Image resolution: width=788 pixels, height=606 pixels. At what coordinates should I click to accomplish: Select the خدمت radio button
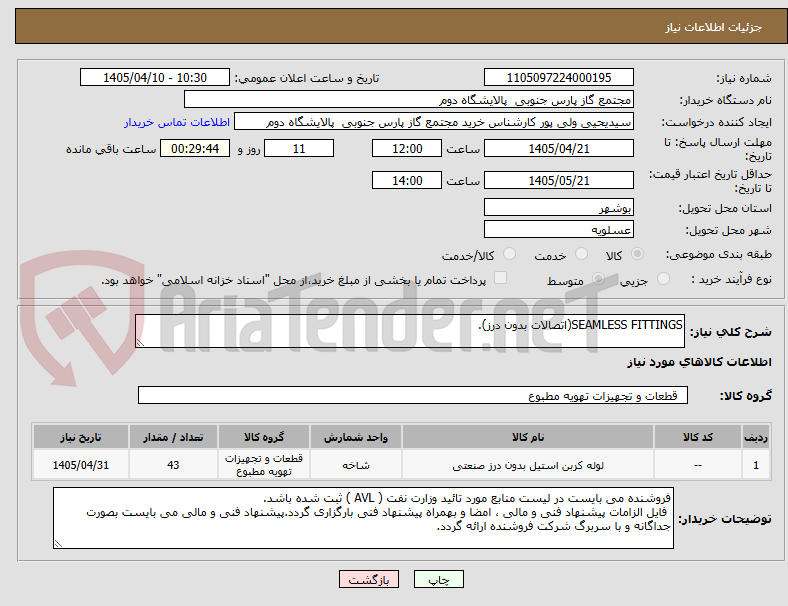(x=581, y=254)
